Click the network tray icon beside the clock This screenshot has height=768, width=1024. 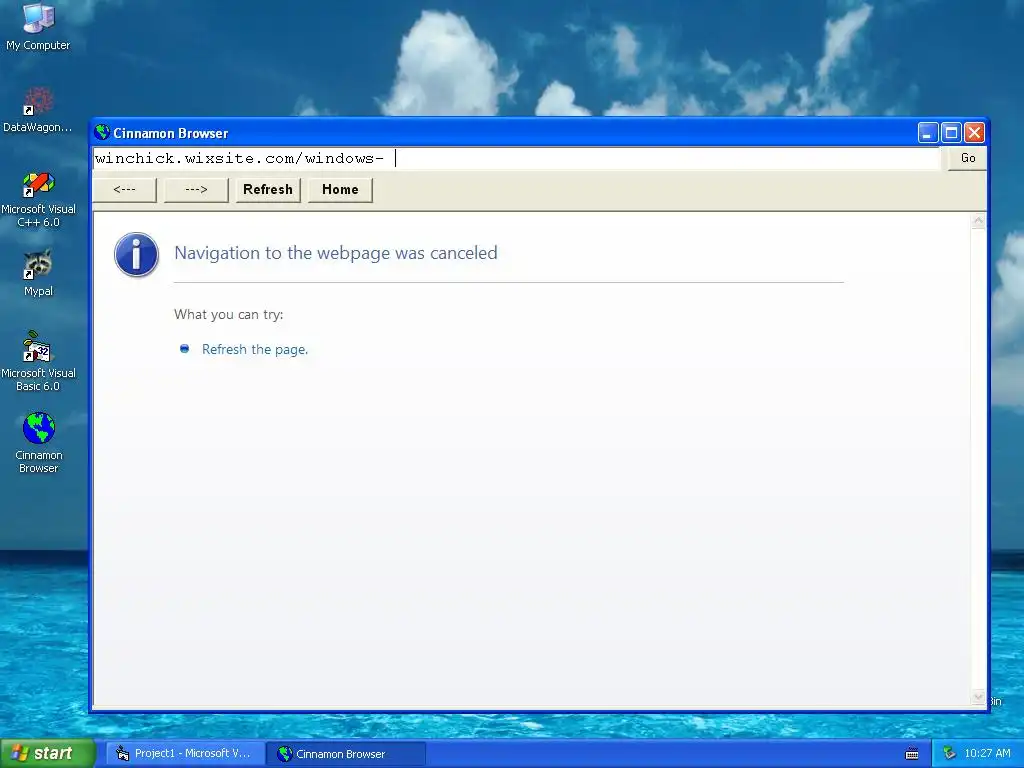[949, 754]
